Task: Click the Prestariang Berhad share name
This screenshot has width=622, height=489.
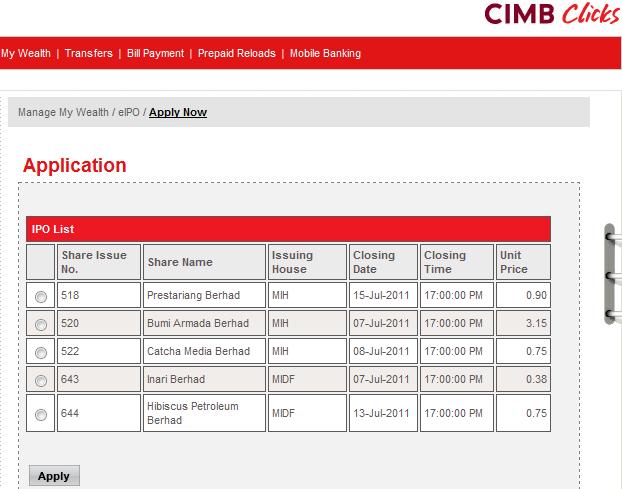Action: tap(194, 295)
